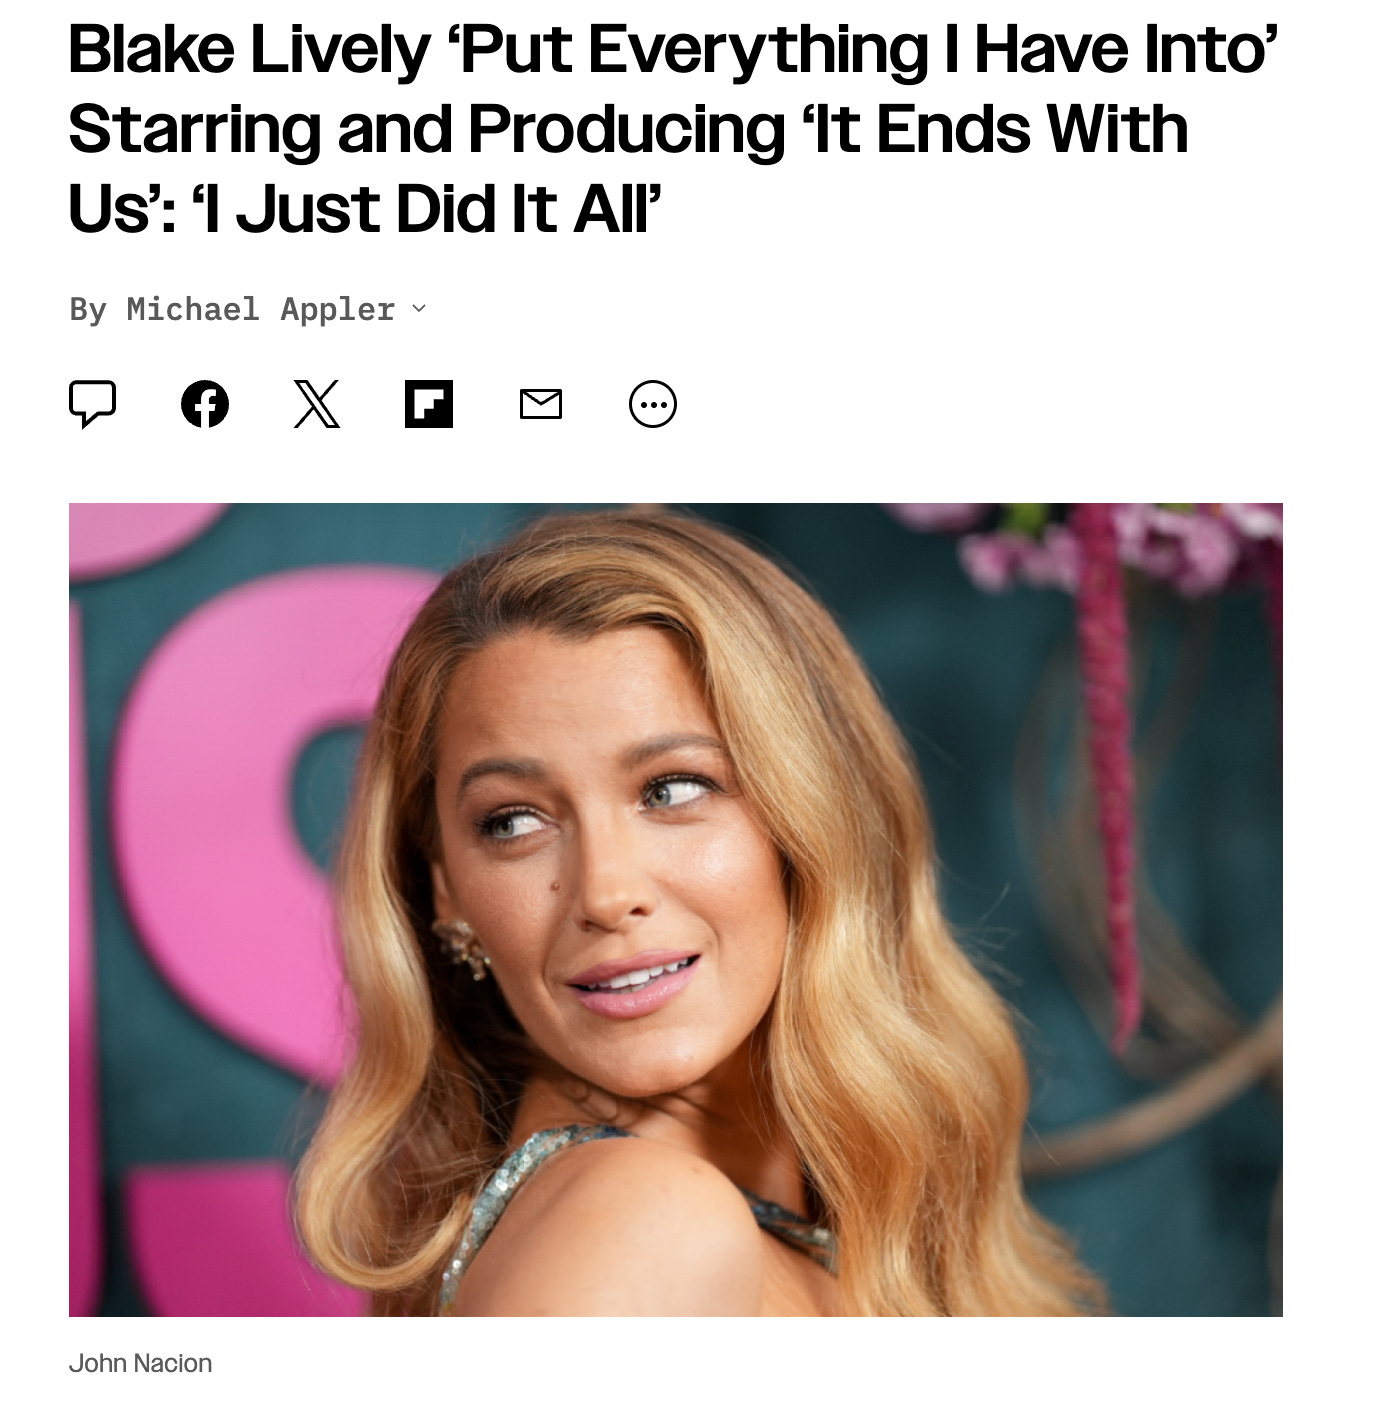The width and height of the screenshot is (1382, 1404).
Task: Open Michael Appler's author page
Action: (261, 309)
